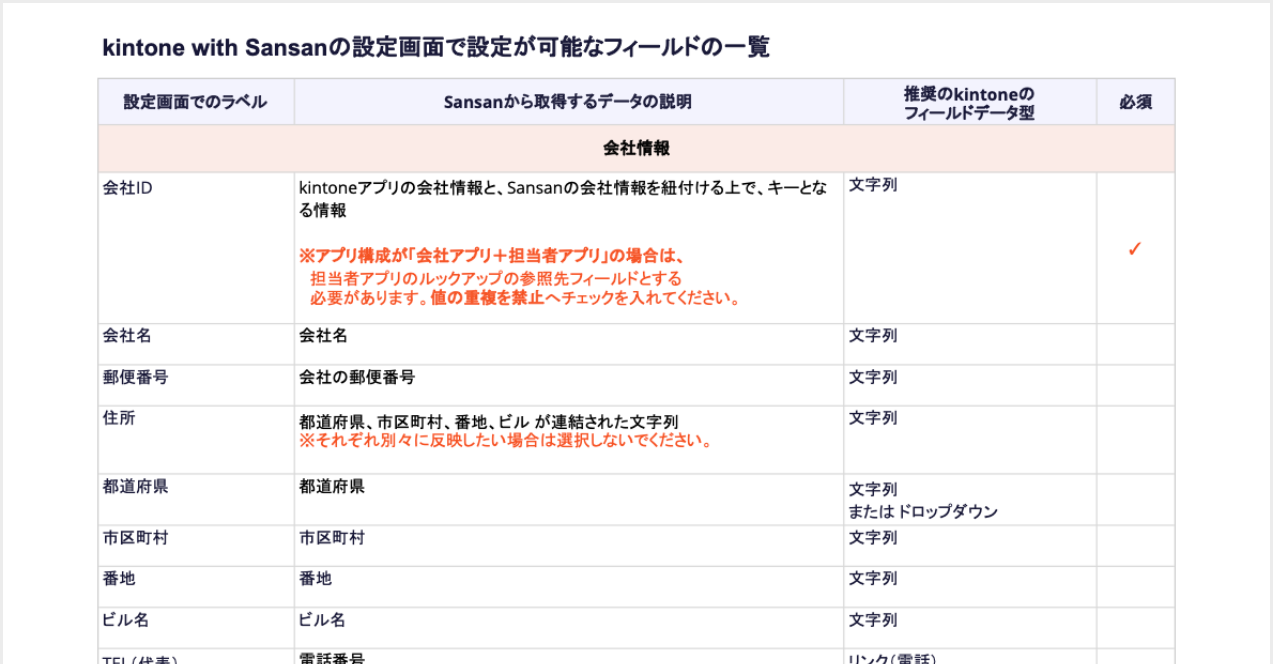Screen dimensions: 1273x664
Task: Select the 市区町村 label in first column
Action: (135, 538)
